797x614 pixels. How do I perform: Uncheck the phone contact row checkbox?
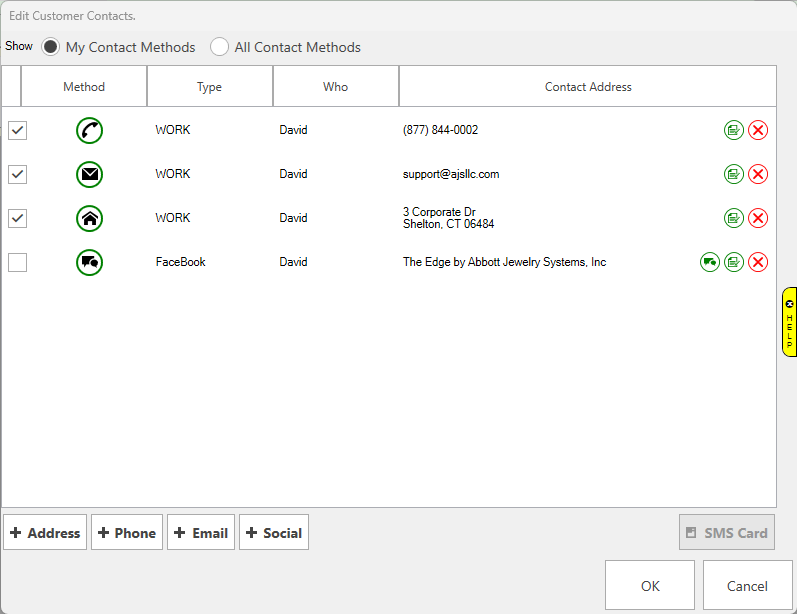(x=18, y=130)
